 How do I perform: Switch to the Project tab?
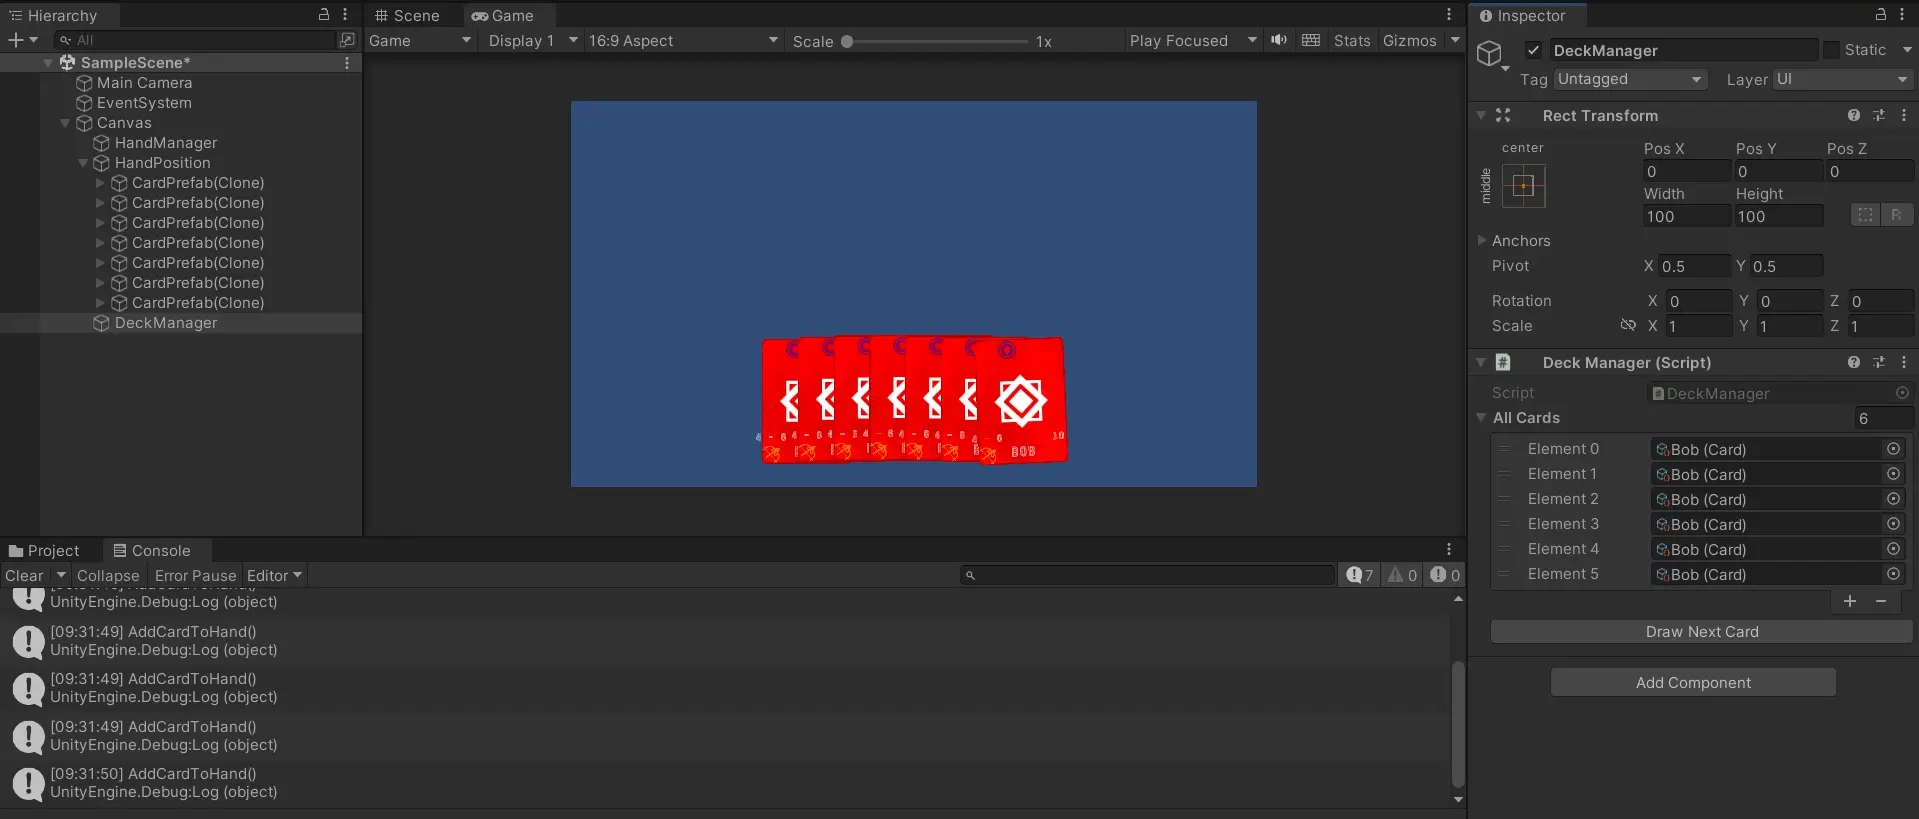point(44,550)
